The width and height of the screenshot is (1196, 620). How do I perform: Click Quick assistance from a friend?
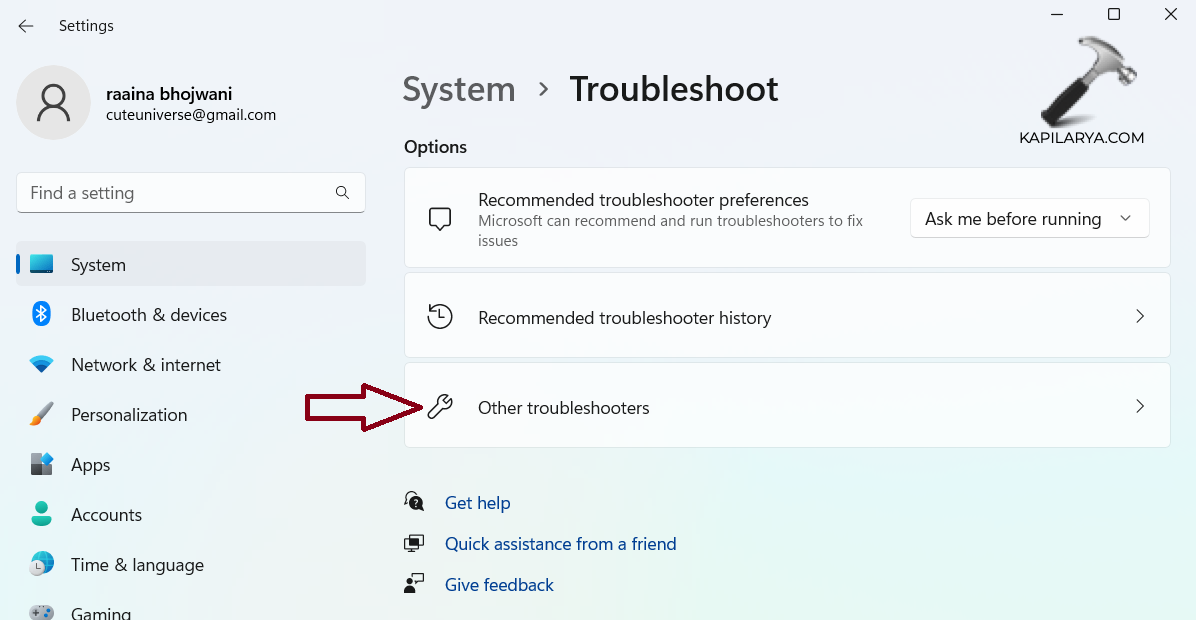(x=560, y=544)
